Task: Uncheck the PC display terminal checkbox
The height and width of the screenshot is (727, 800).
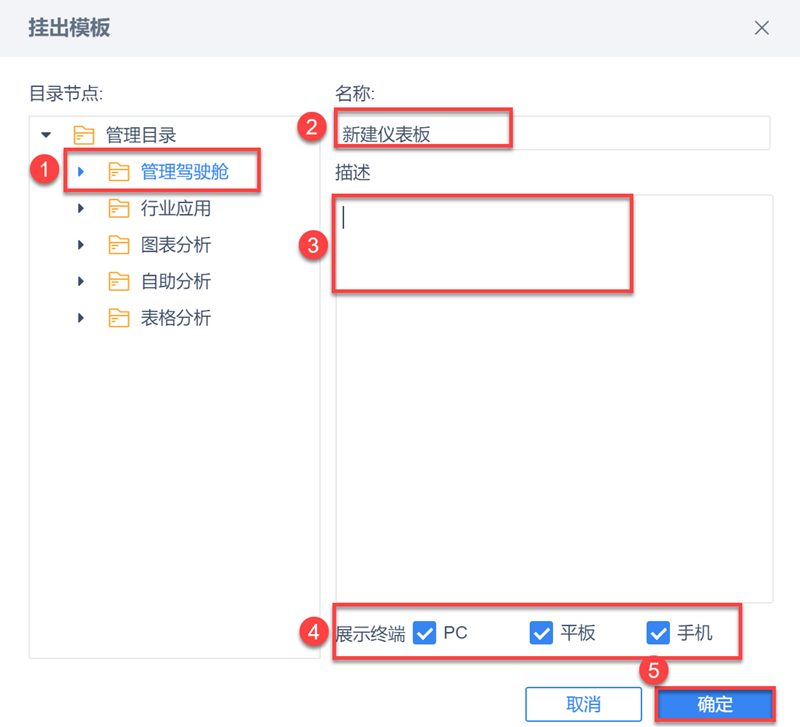Action: pyautogui.click(x=424, y=633)
